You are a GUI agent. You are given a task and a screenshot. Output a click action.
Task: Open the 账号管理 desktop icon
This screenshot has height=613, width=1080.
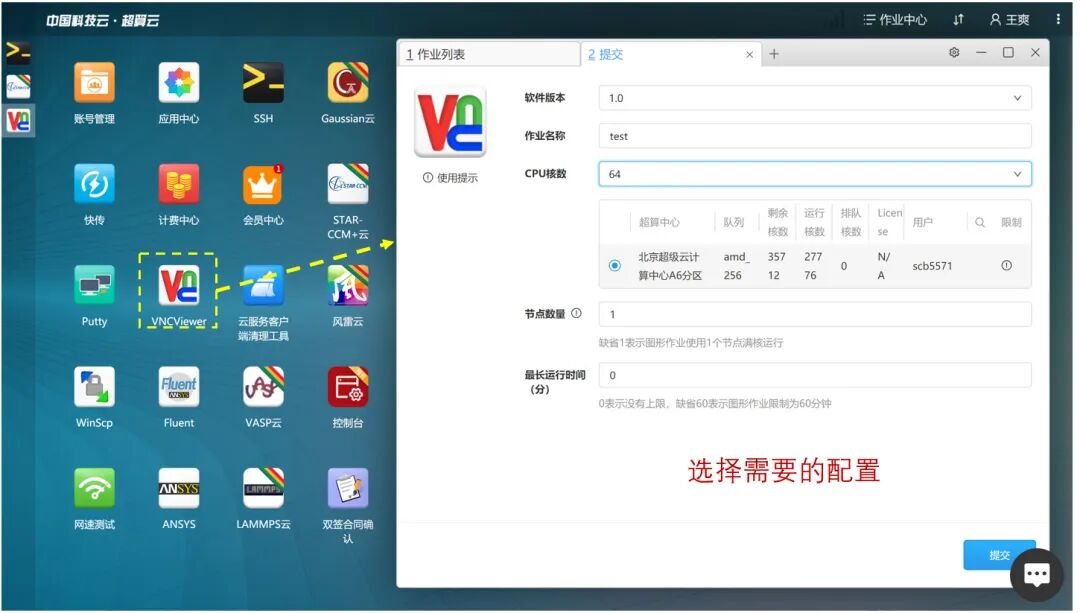[94, 83]
